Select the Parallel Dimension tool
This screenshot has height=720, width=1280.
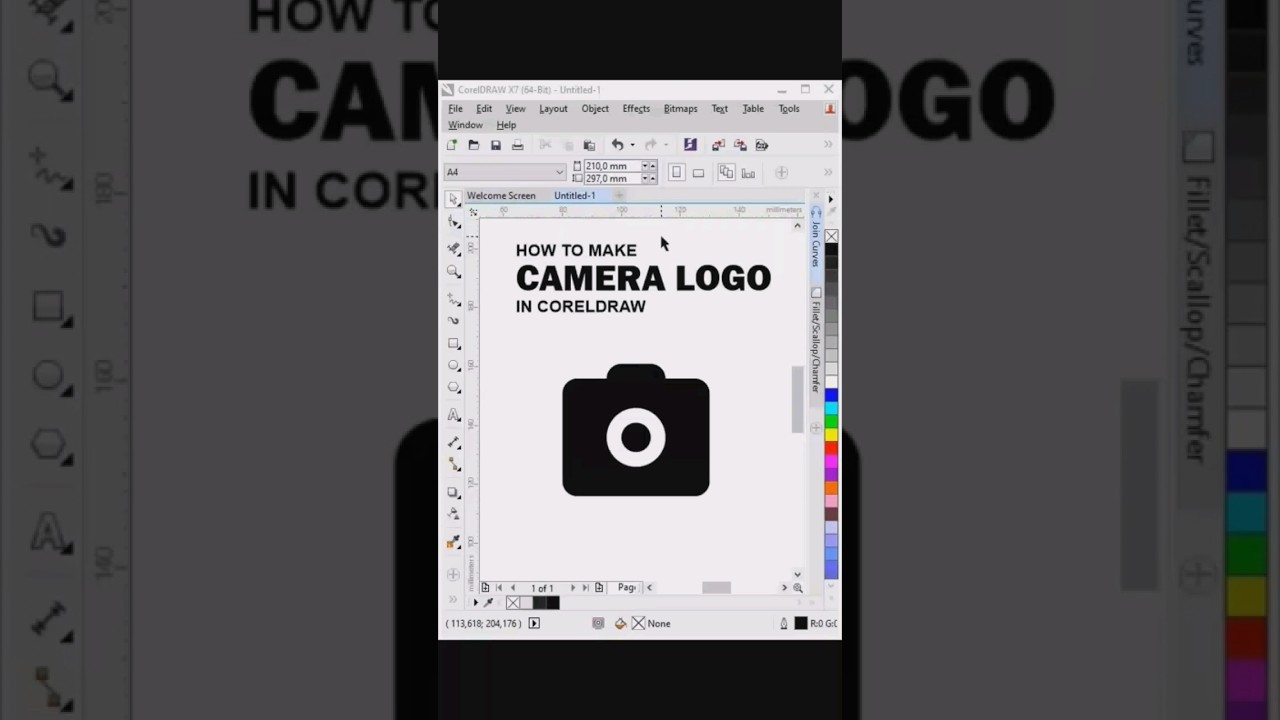point(454,442)
